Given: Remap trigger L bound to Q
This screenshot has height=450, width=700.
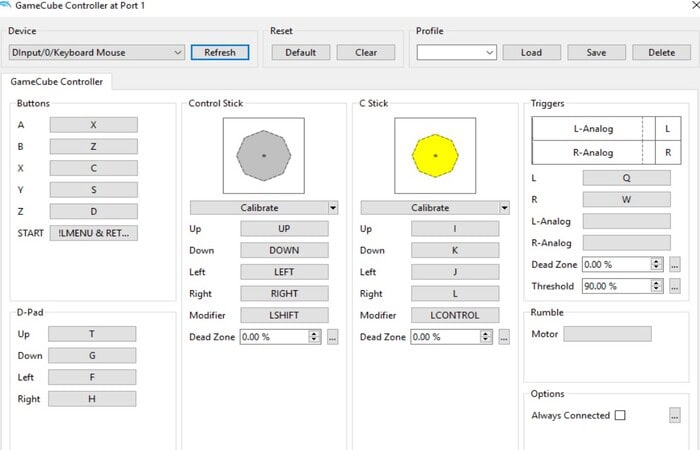Looking at the screenshot, I should pyautogui.click(x=627, y=178).
